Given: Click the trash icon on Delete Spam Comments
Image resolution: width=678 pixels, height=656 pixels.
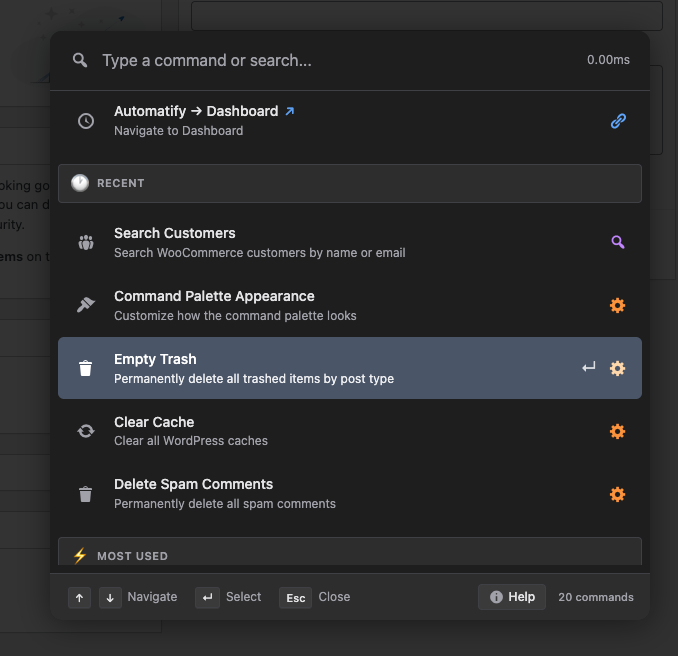Looking at the screenshot, I should click(86, 494).
